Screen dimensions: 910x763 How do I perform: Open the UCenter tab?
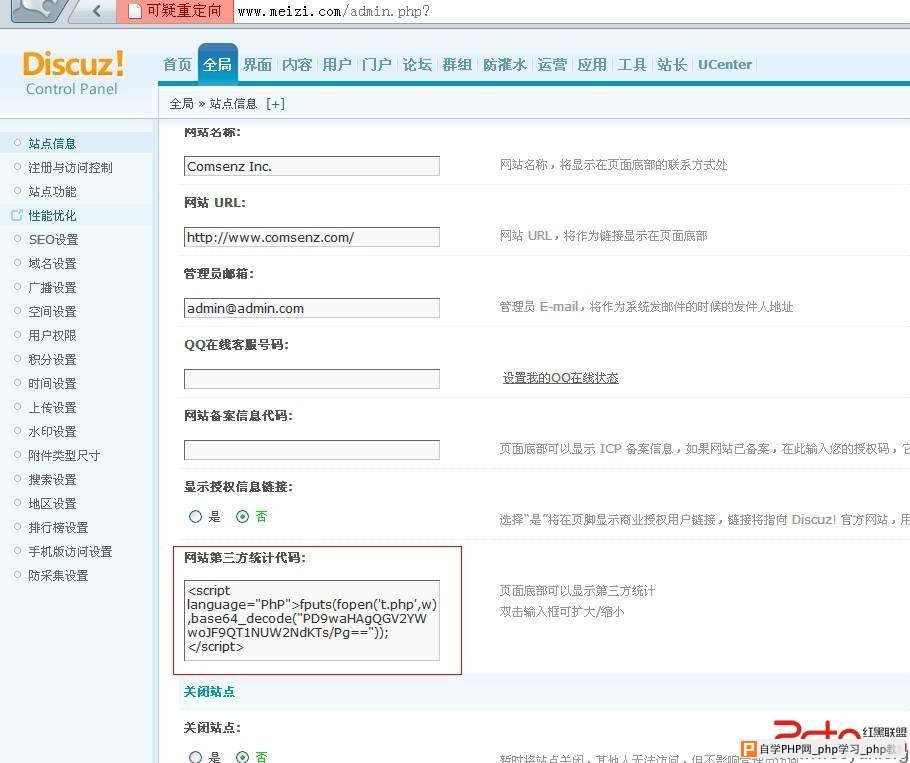coord(725,64)
